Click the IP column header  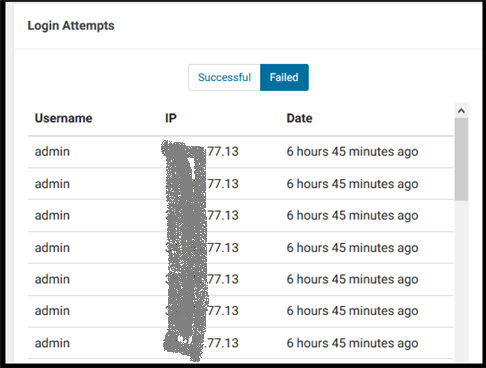[171, 118]
